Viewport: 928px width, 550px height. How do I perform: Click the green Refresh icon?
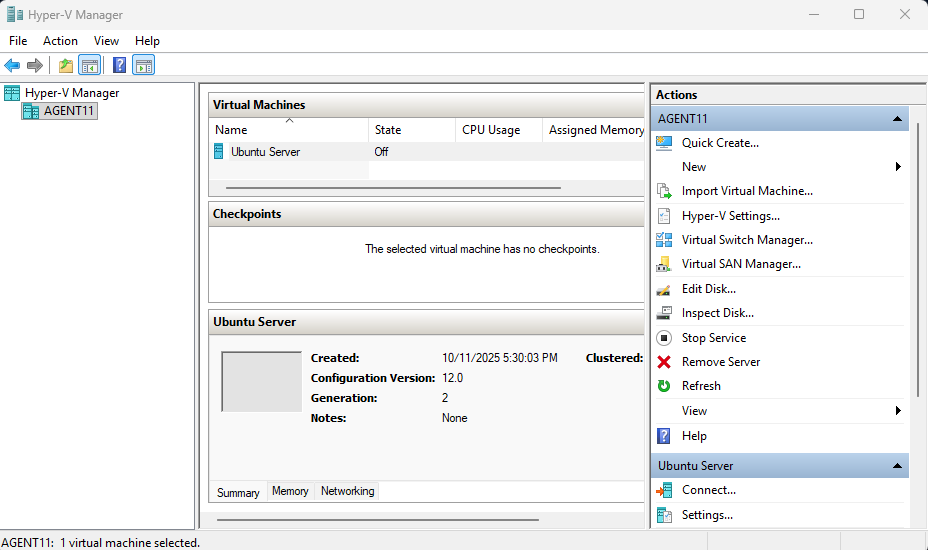click(x=664, y=386)
